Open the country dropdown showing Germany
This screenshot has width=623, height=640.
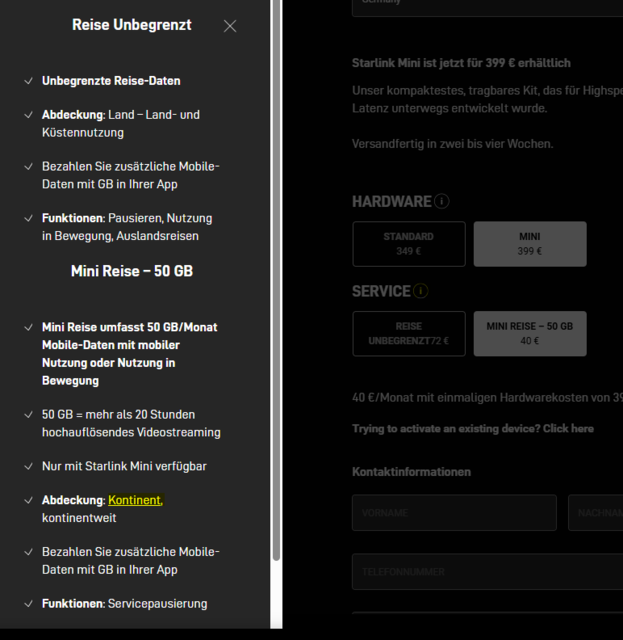[x=487, y=5]
